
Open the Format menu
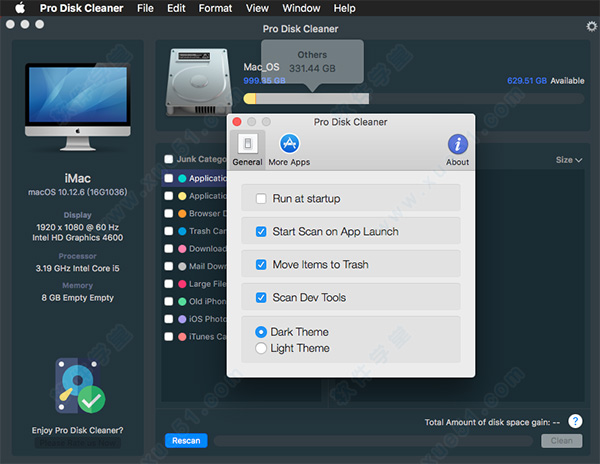coord(215,8)
